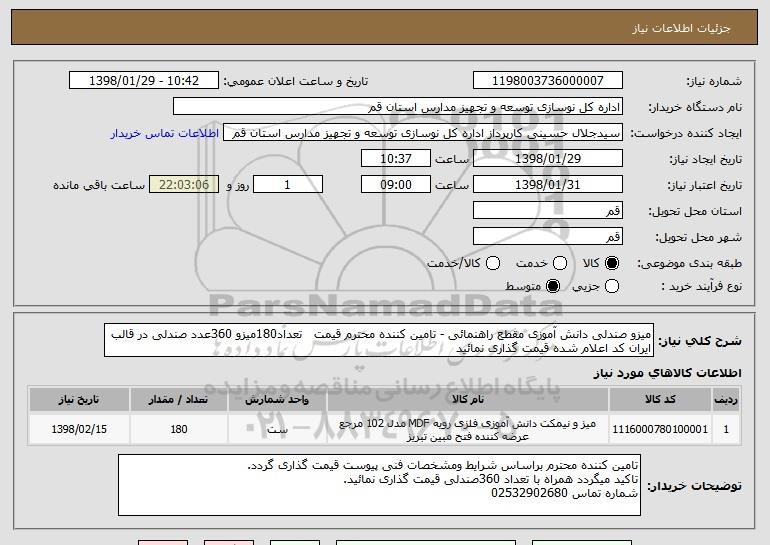Click the need date cell 1398/02/15
Viewport: 770px width, 545px height.
pyautogui.click(x=79, y=429)
